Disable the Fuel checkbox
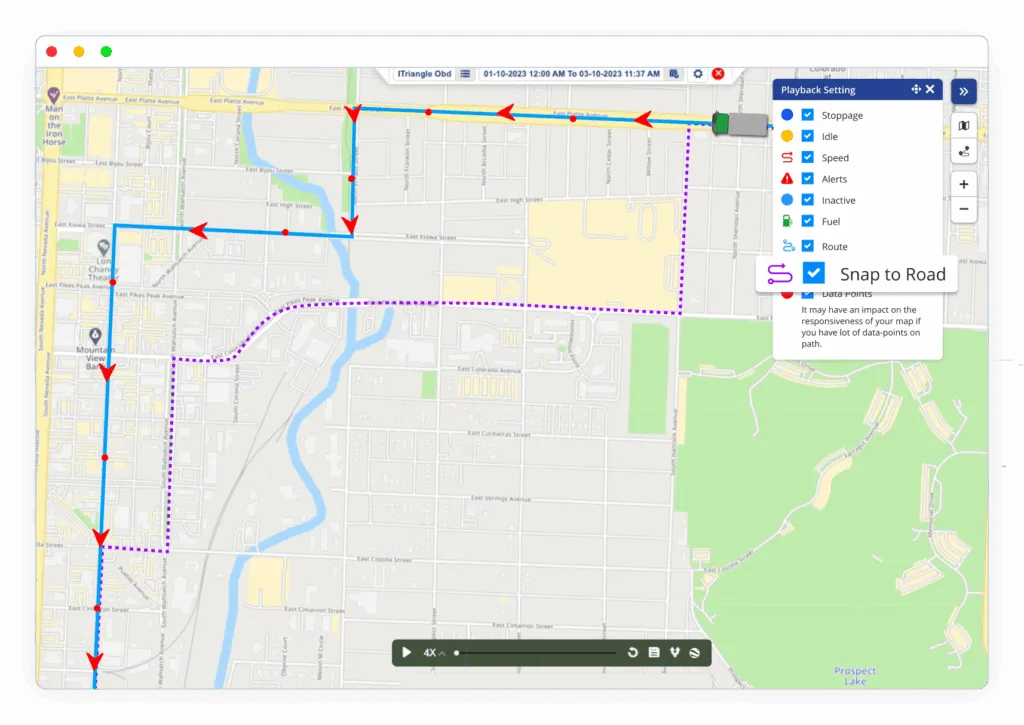Image resolution: width=1024 pixels, height=725 pixels. [x=808, y=221]
